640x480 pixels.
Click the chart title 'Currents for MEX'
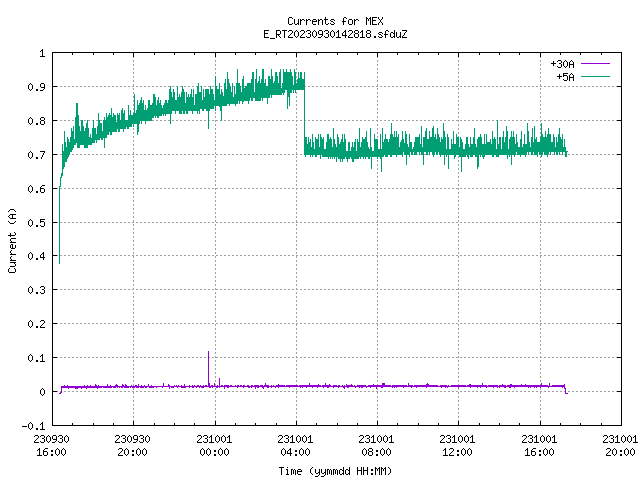[335, 21]
